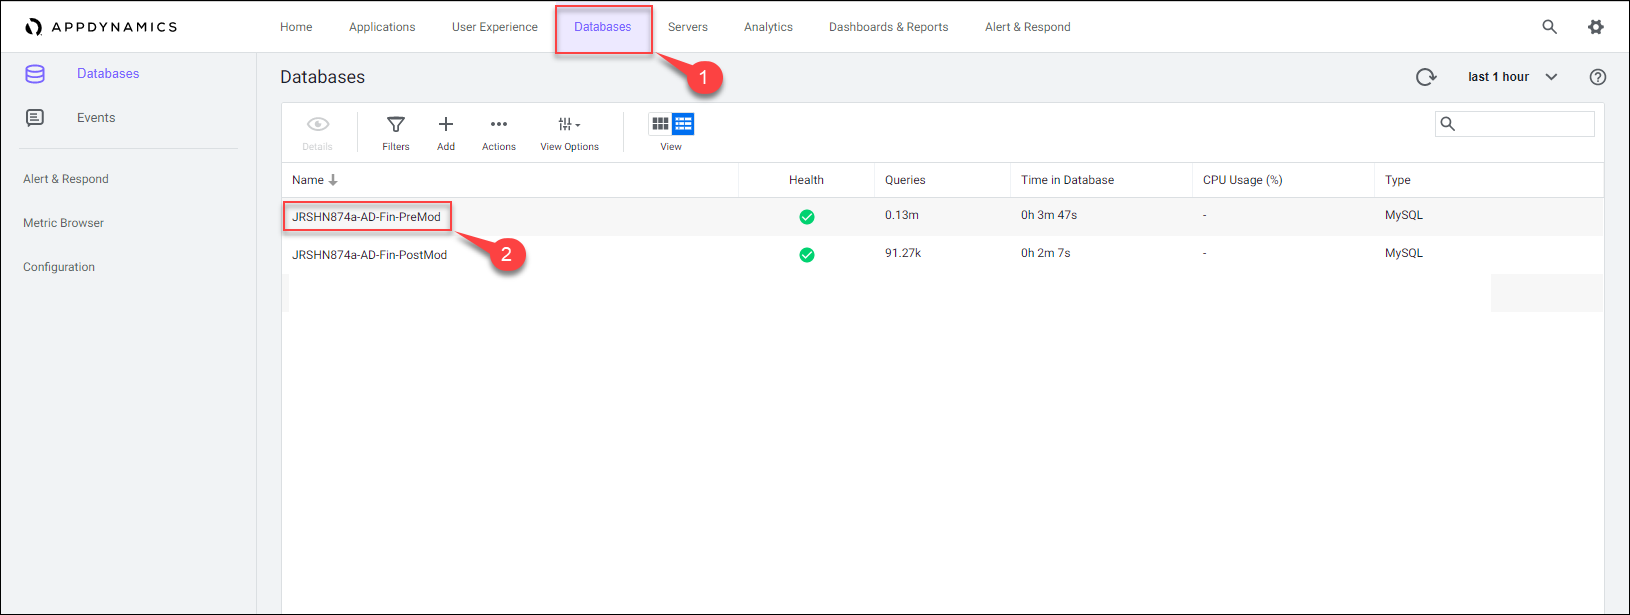Switch to card grid view
This screenshot has width=1630, height=615.
(660, 124)
